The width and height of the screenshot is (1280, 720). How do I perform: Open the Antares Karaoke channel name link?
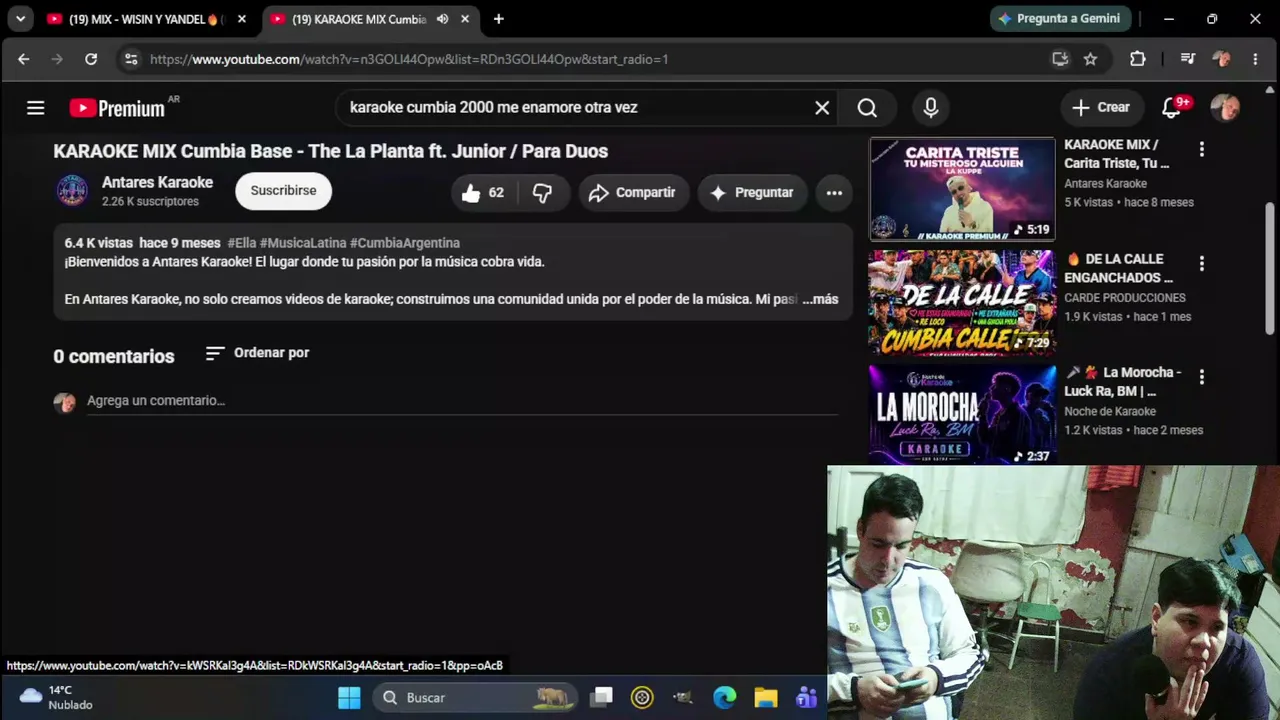pyautogui.click(x=157, y=182)
